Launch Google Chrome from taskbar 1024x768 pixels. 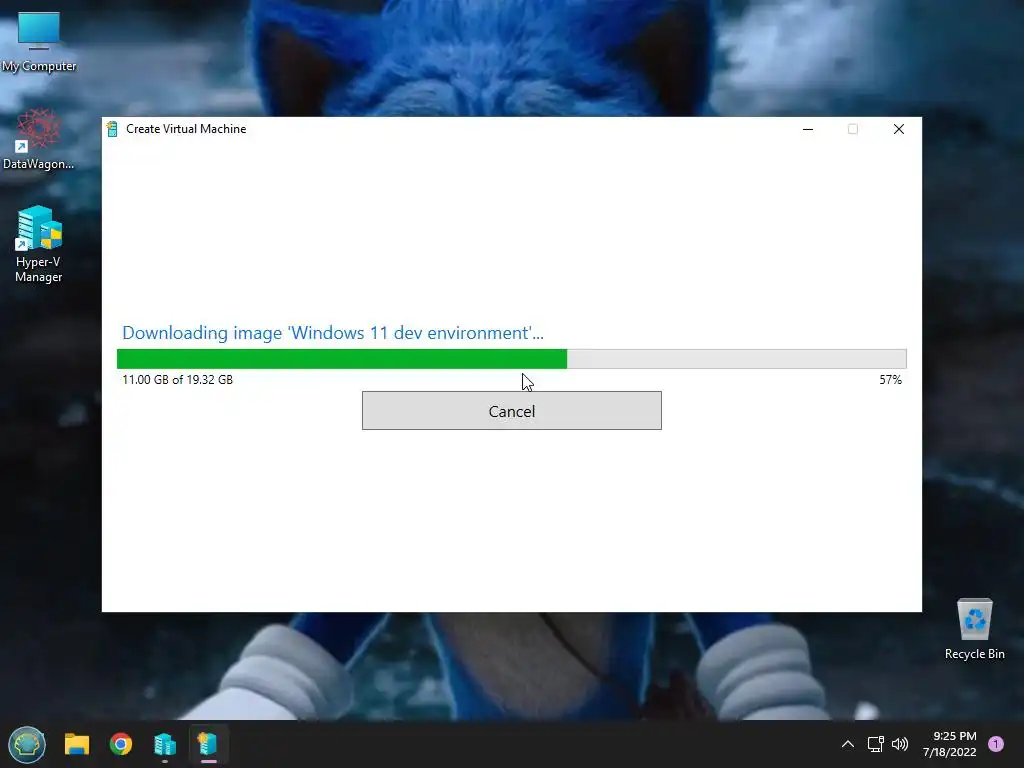[121, 744]
